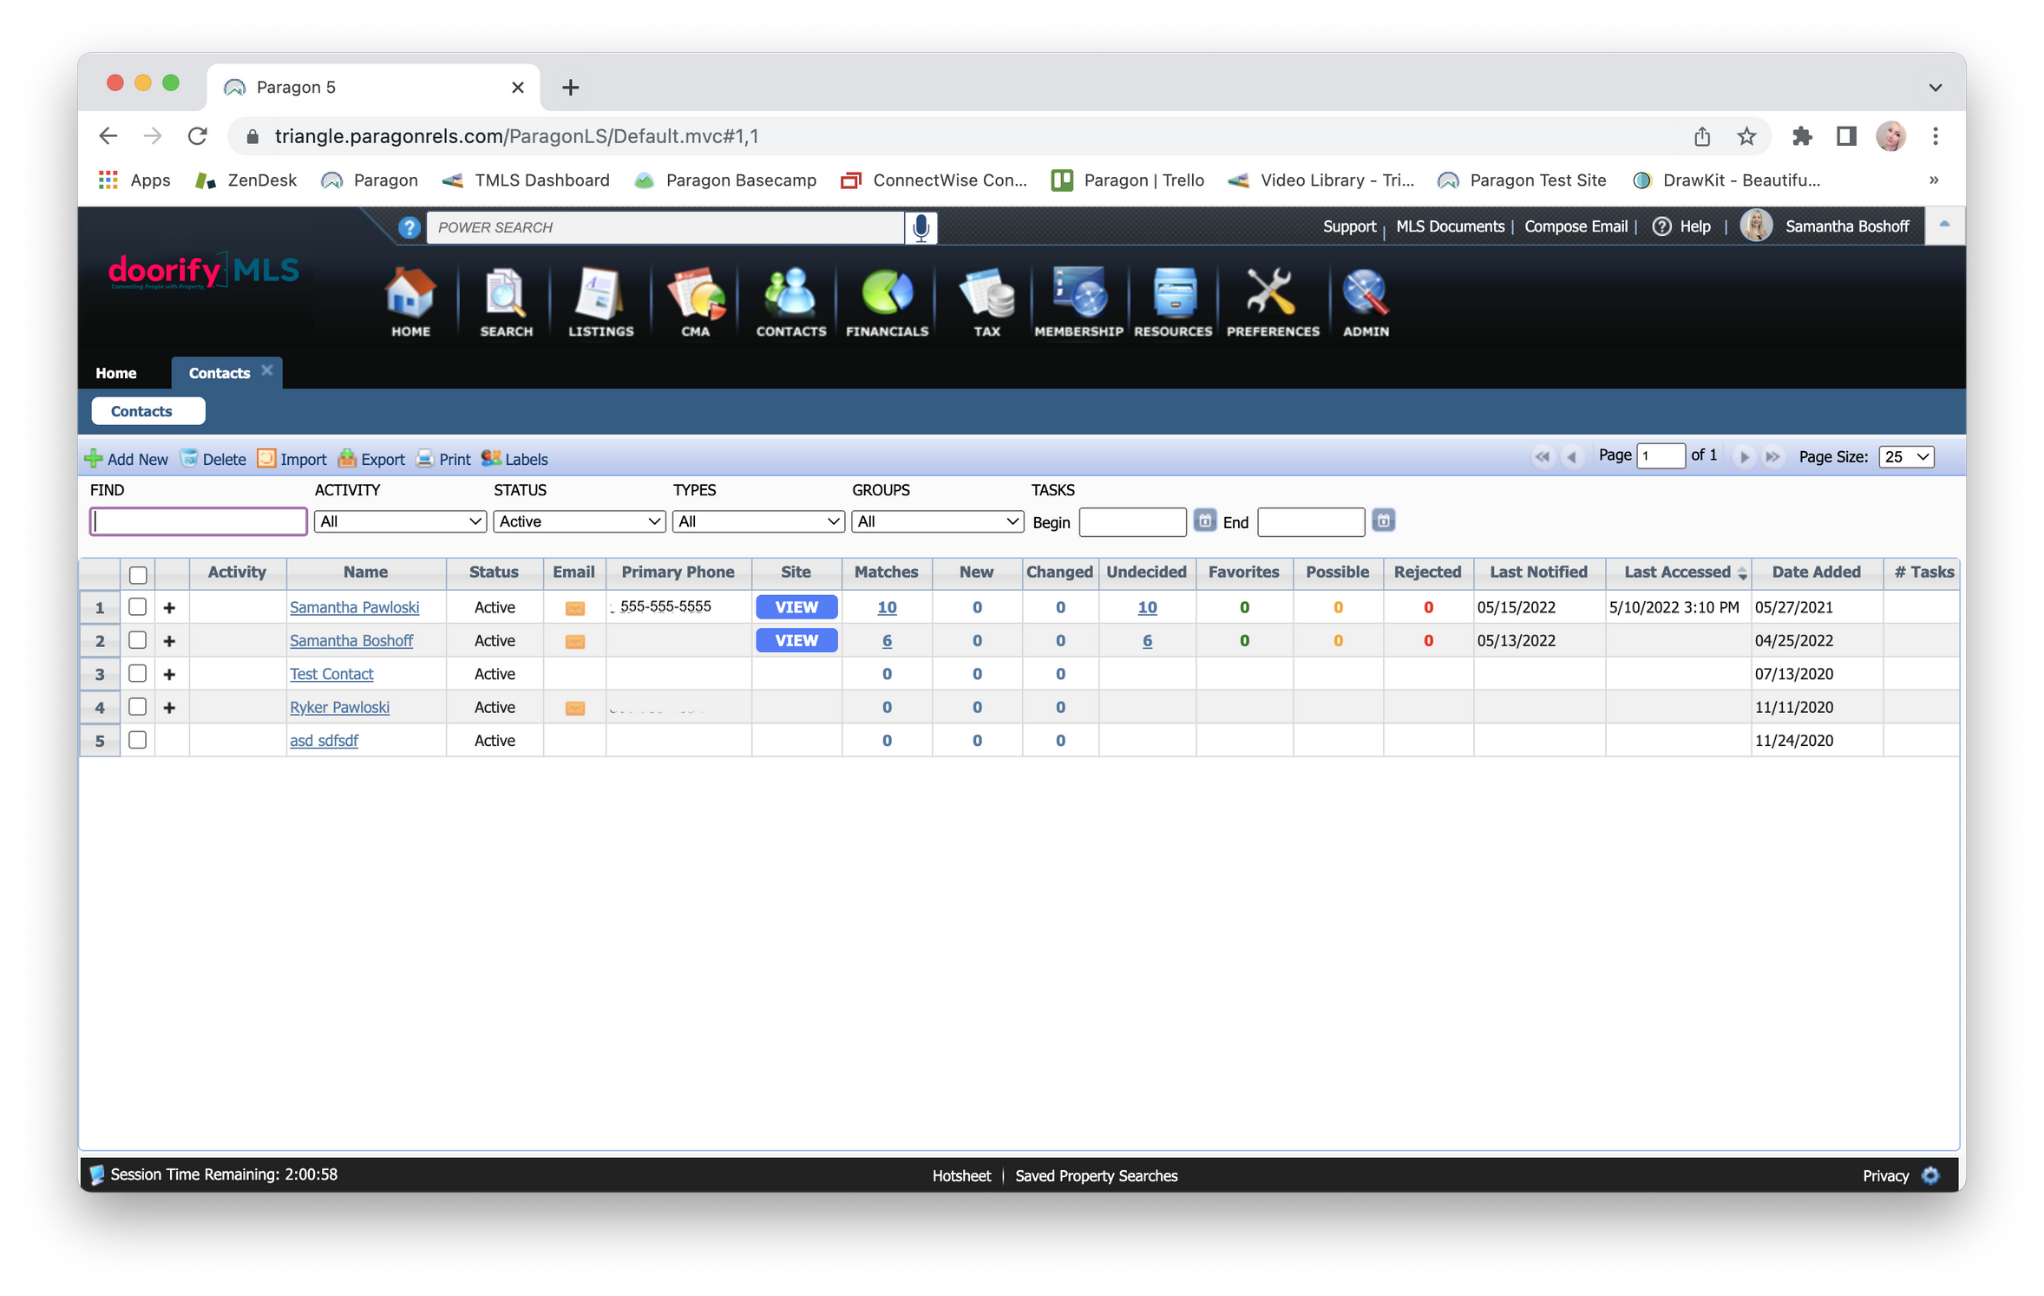Check the box for Ryker Pawloski
2044x1296 pixels.
(138, 707)
